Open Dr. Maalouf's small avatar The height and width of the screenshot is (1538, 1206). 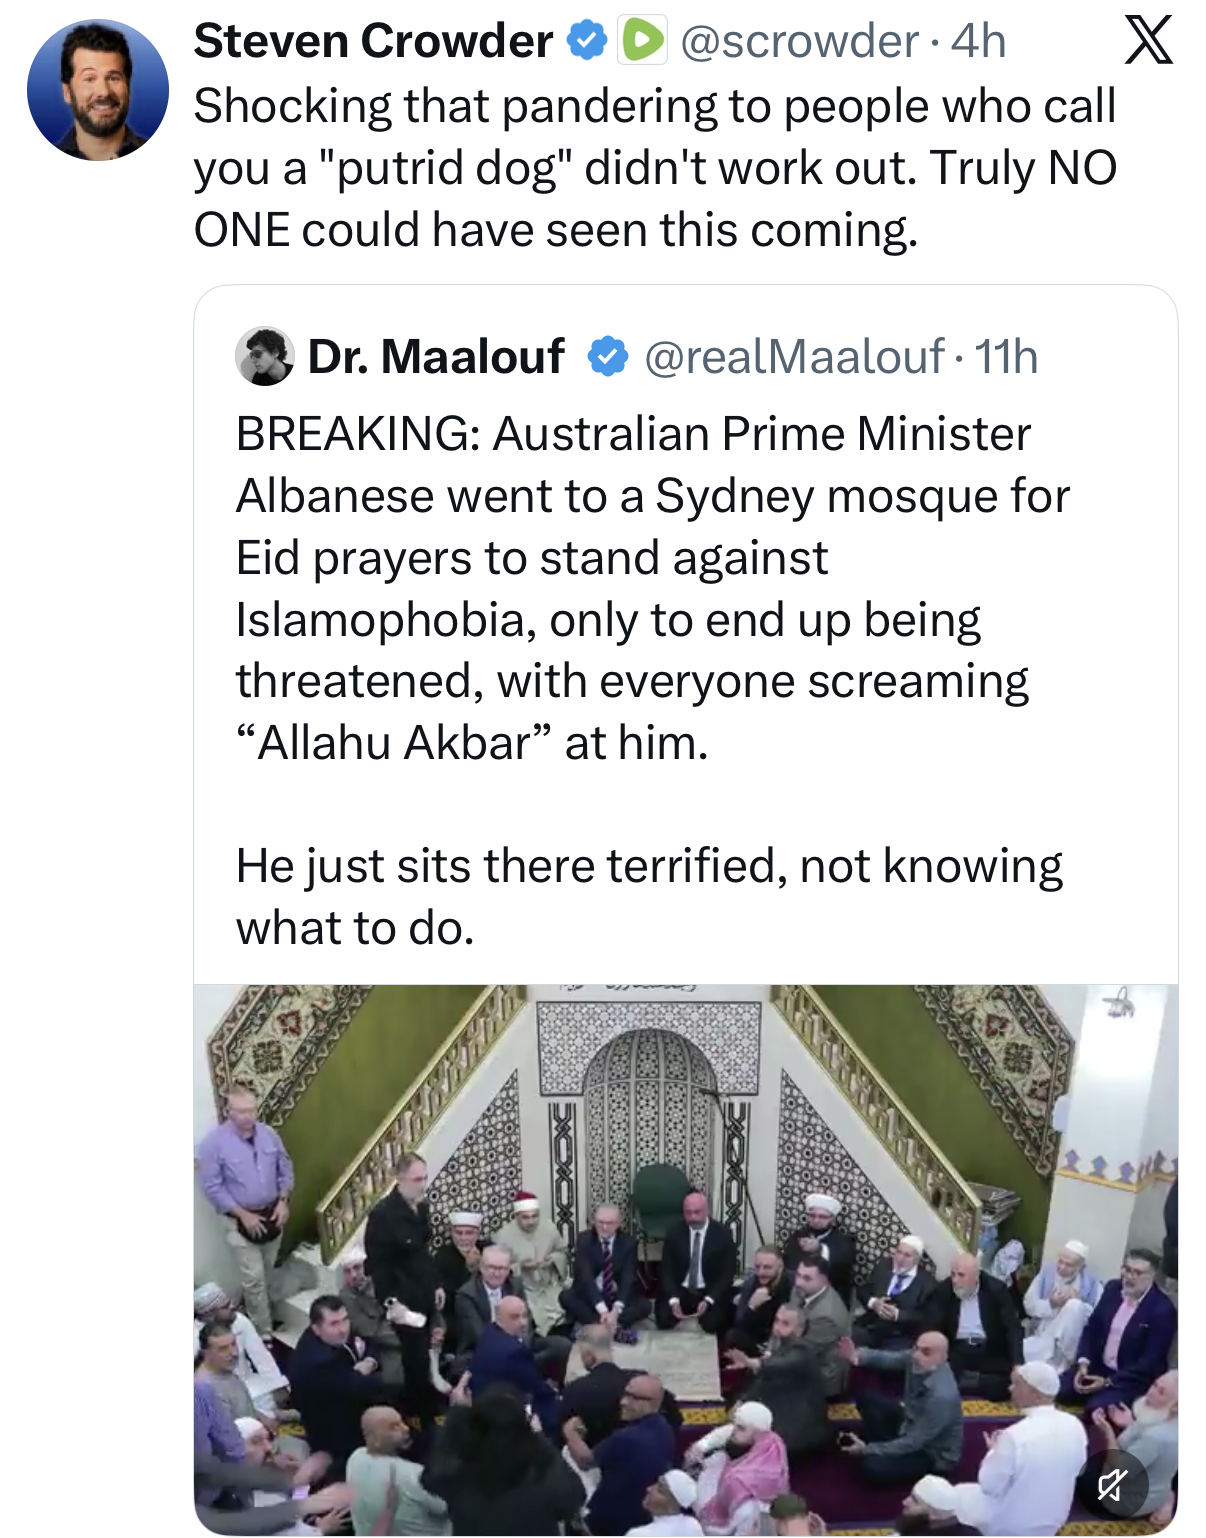tap(264, 356)
